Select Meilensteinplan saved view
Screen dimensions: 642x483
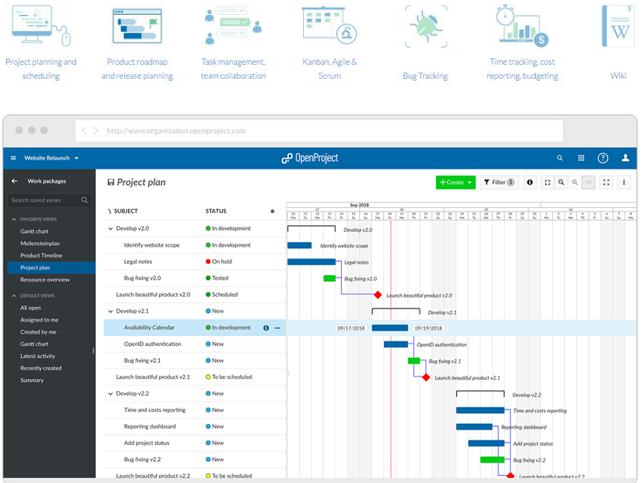(x=40, y=243)
